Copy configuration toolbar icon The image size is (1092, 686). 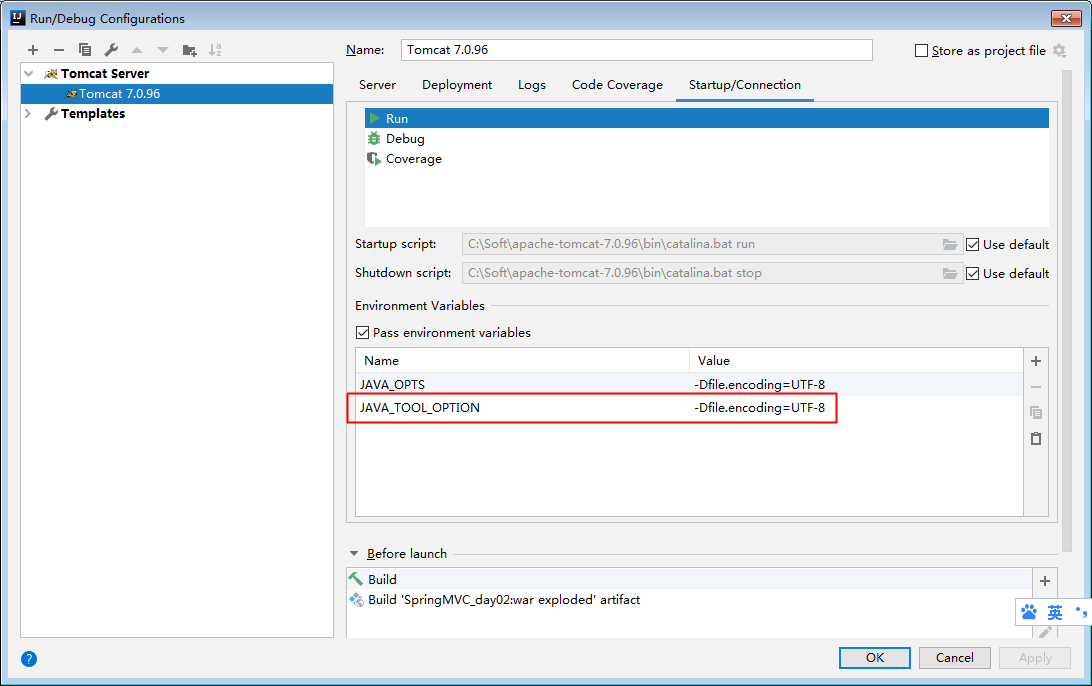point(85,50)
